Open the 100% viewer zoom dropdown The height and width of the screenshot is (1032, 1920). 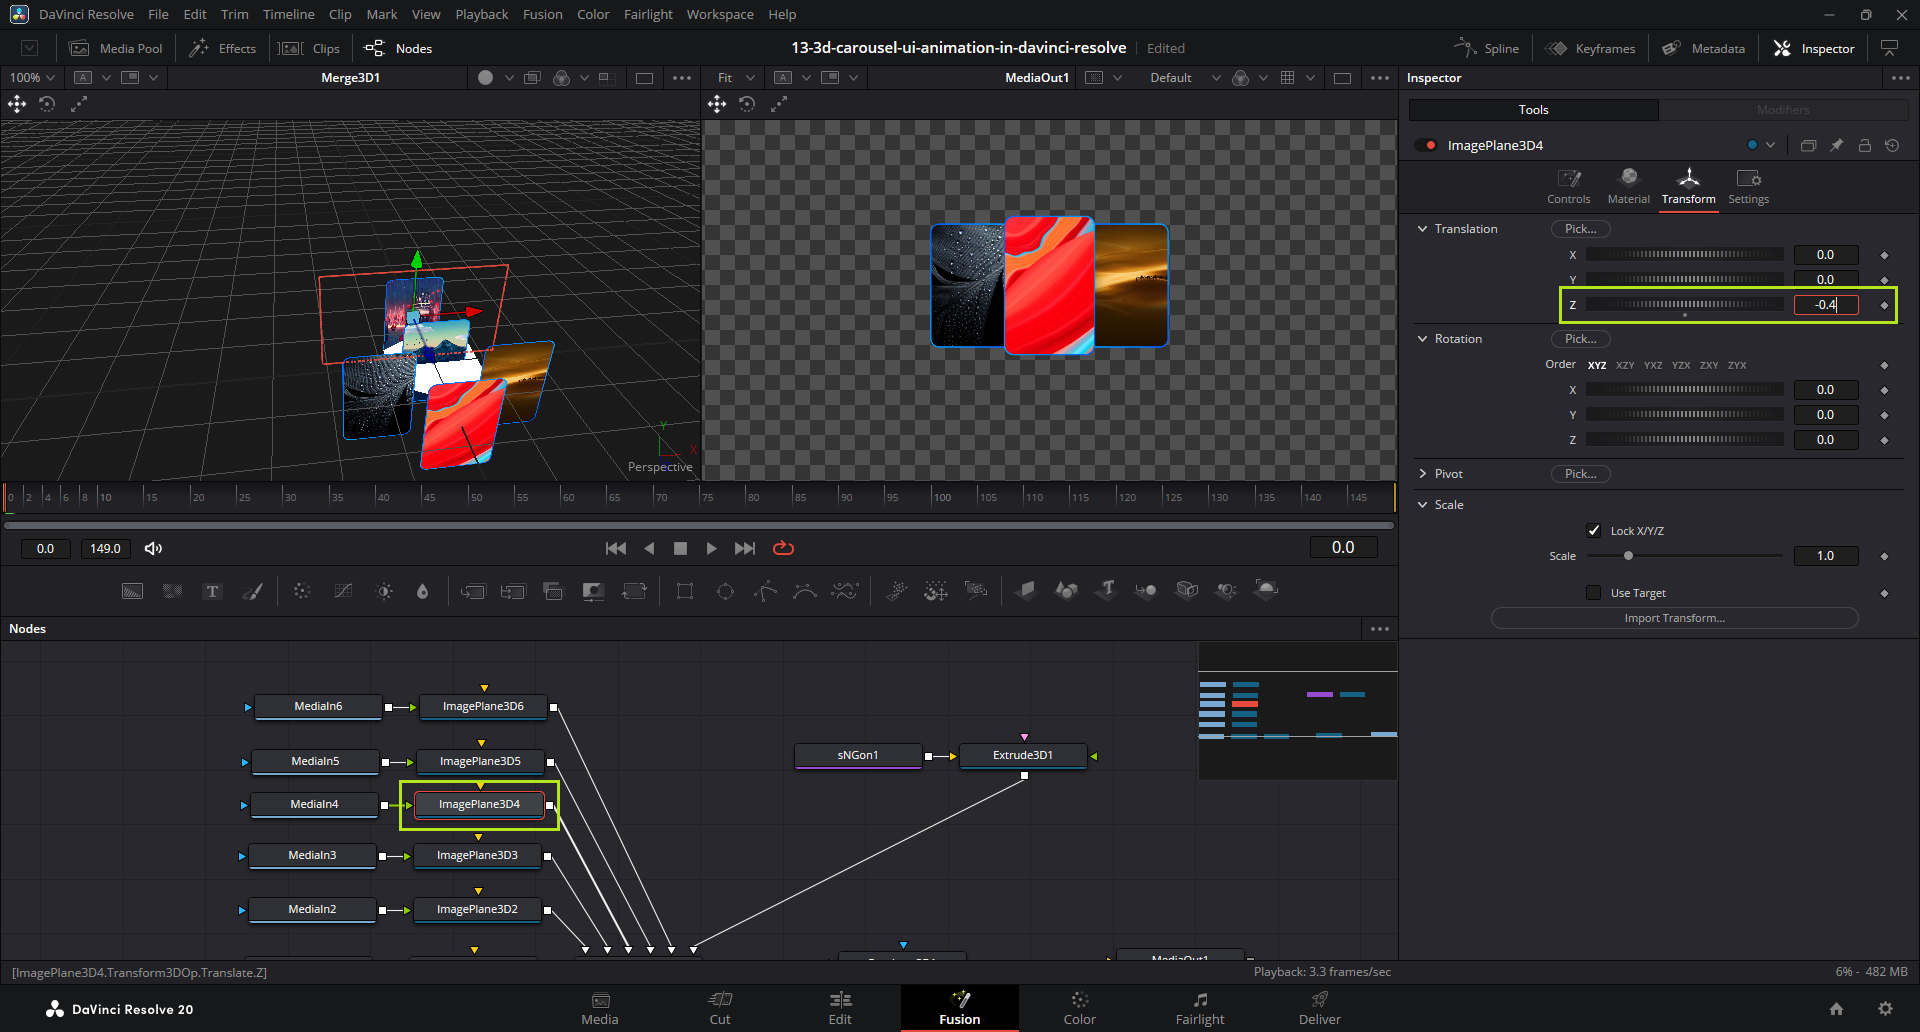pyautogui.click(x=32, y=77)
